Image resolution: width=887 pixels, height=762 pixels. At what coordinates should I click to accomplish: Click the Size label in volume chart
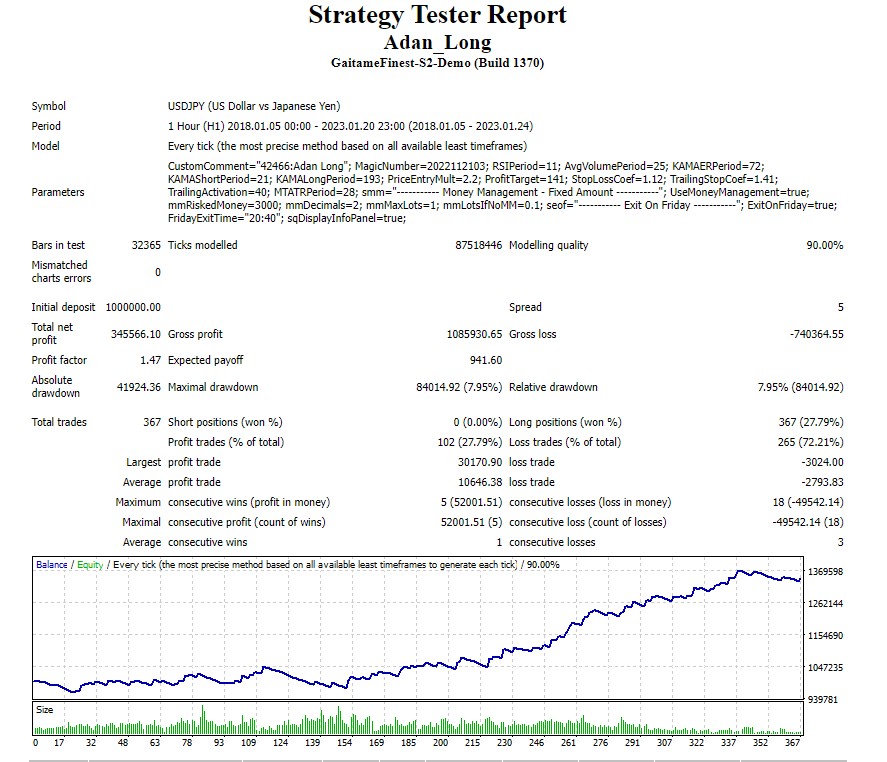tap(46, 709)
